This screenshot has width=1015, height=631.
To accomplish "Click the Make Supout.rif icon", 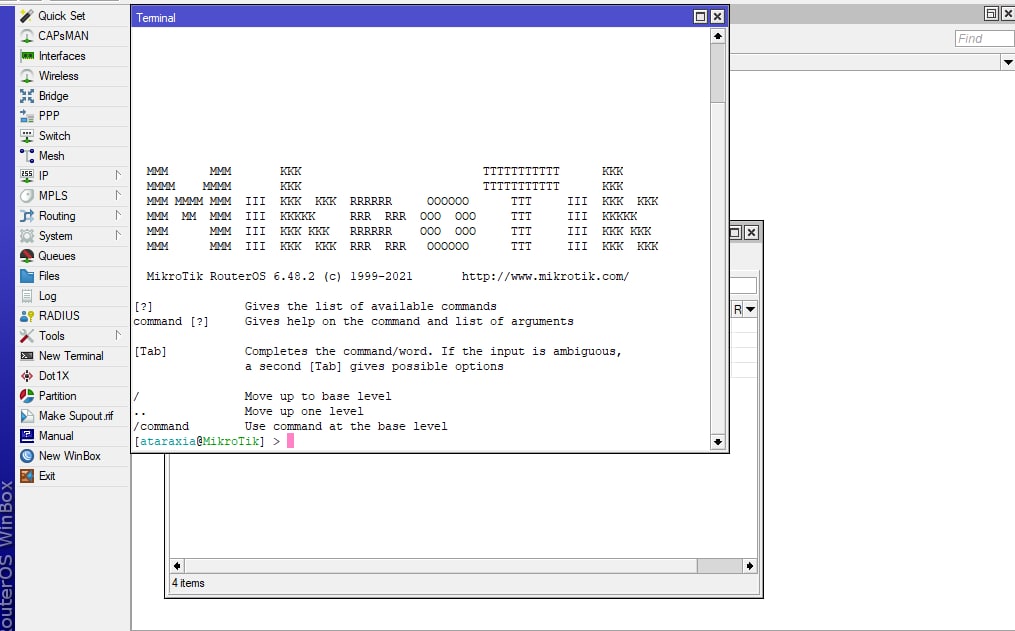I will (x=27, y=415).
